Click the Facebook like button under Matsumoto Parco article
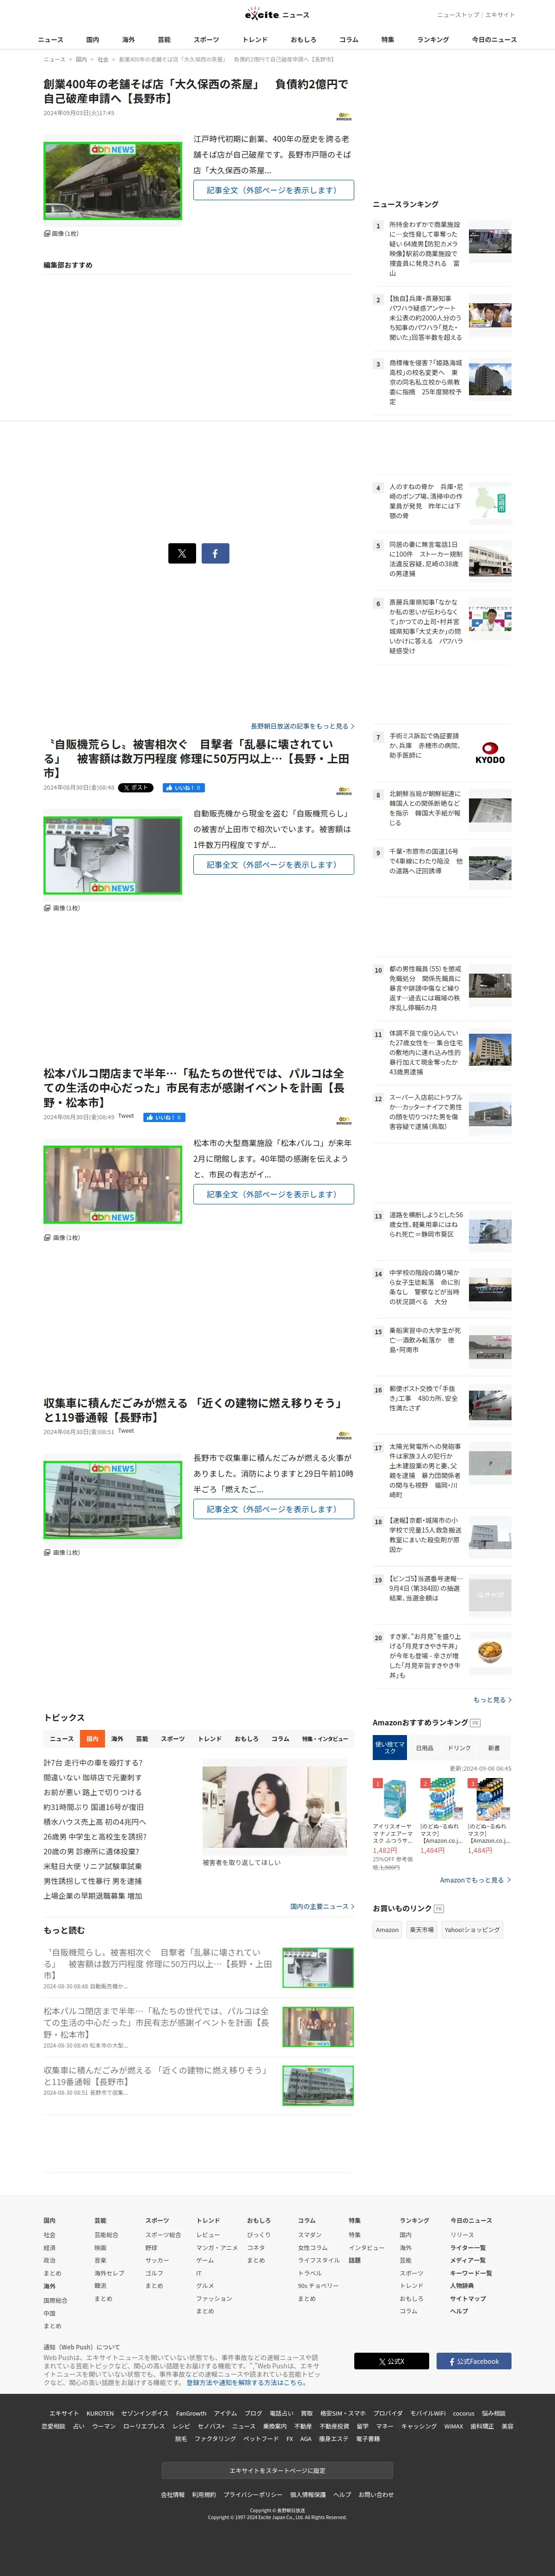Viewport: 555px width, 2576px height. pyautogui.click(x=164, y=1117)
